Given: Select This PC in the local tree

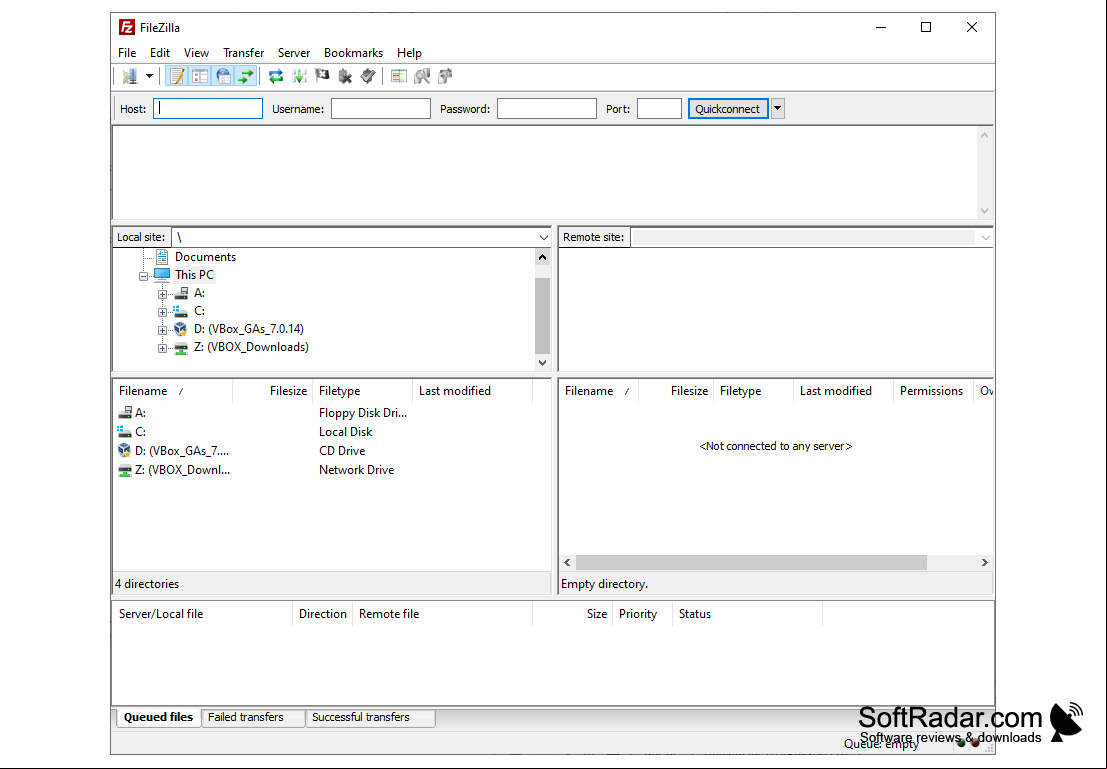Looking at the screenshot, I should (x=194, y=275).
